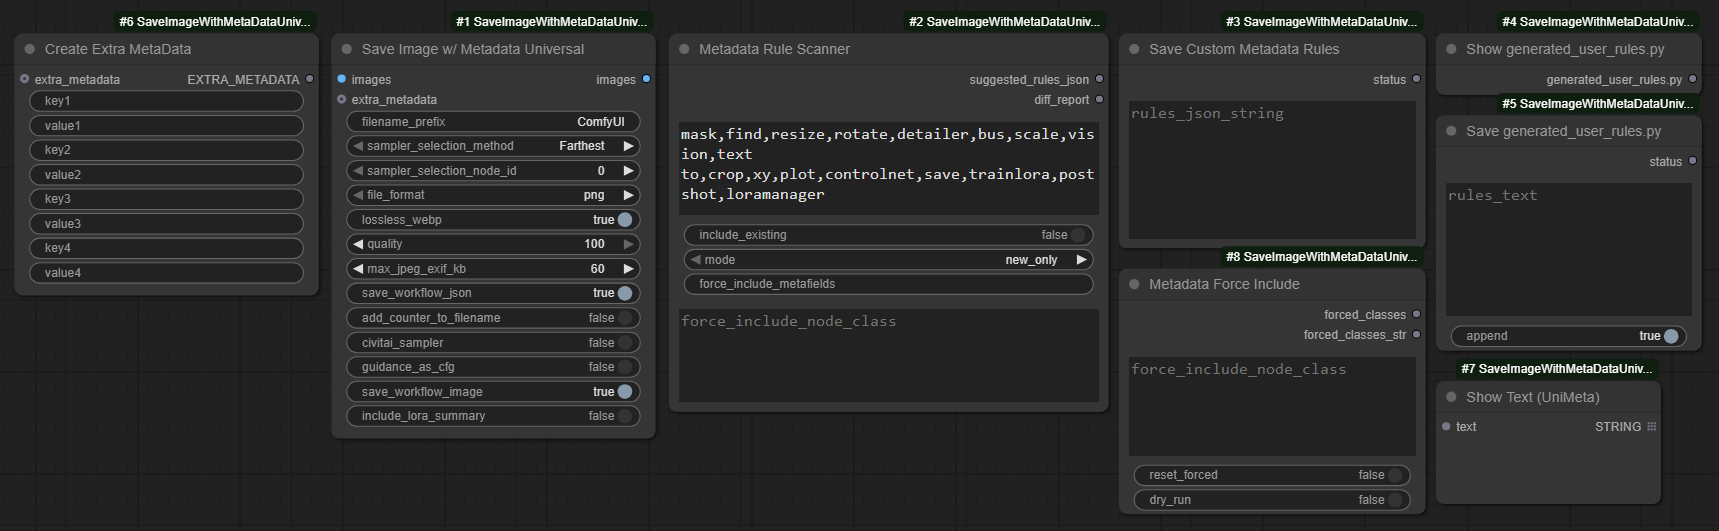Screen dimensions: 1719x531
Task: Toggle the append switch
Action: (1671, 336)
